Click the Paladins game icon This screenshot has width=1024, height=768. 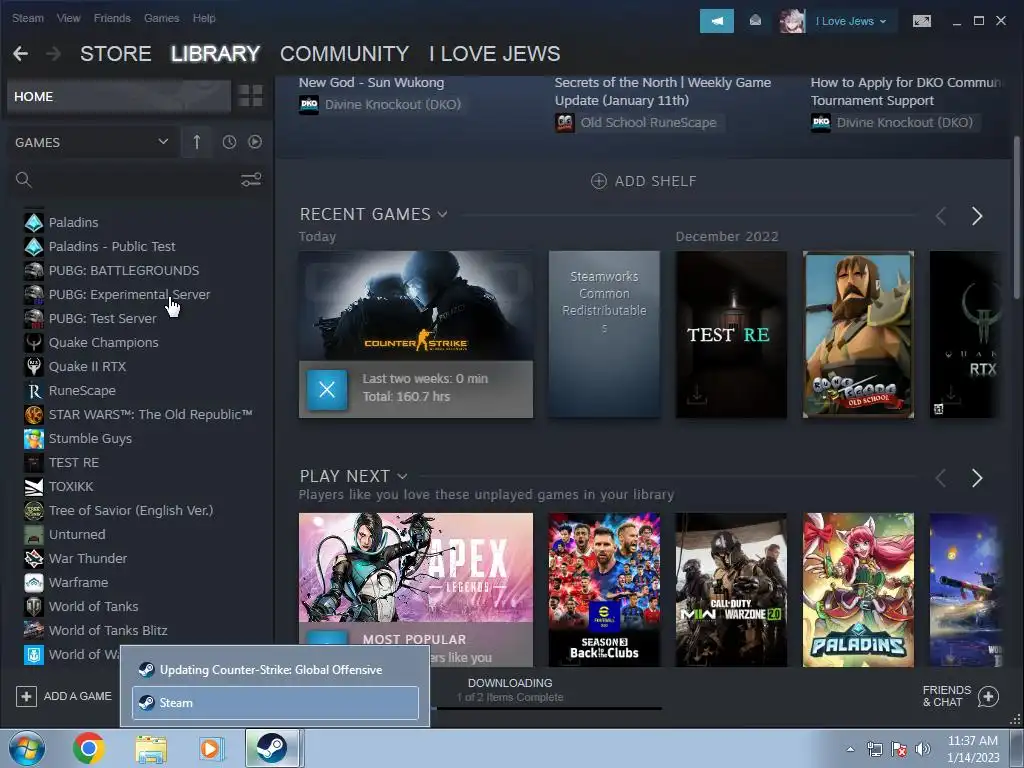[34, 223]
